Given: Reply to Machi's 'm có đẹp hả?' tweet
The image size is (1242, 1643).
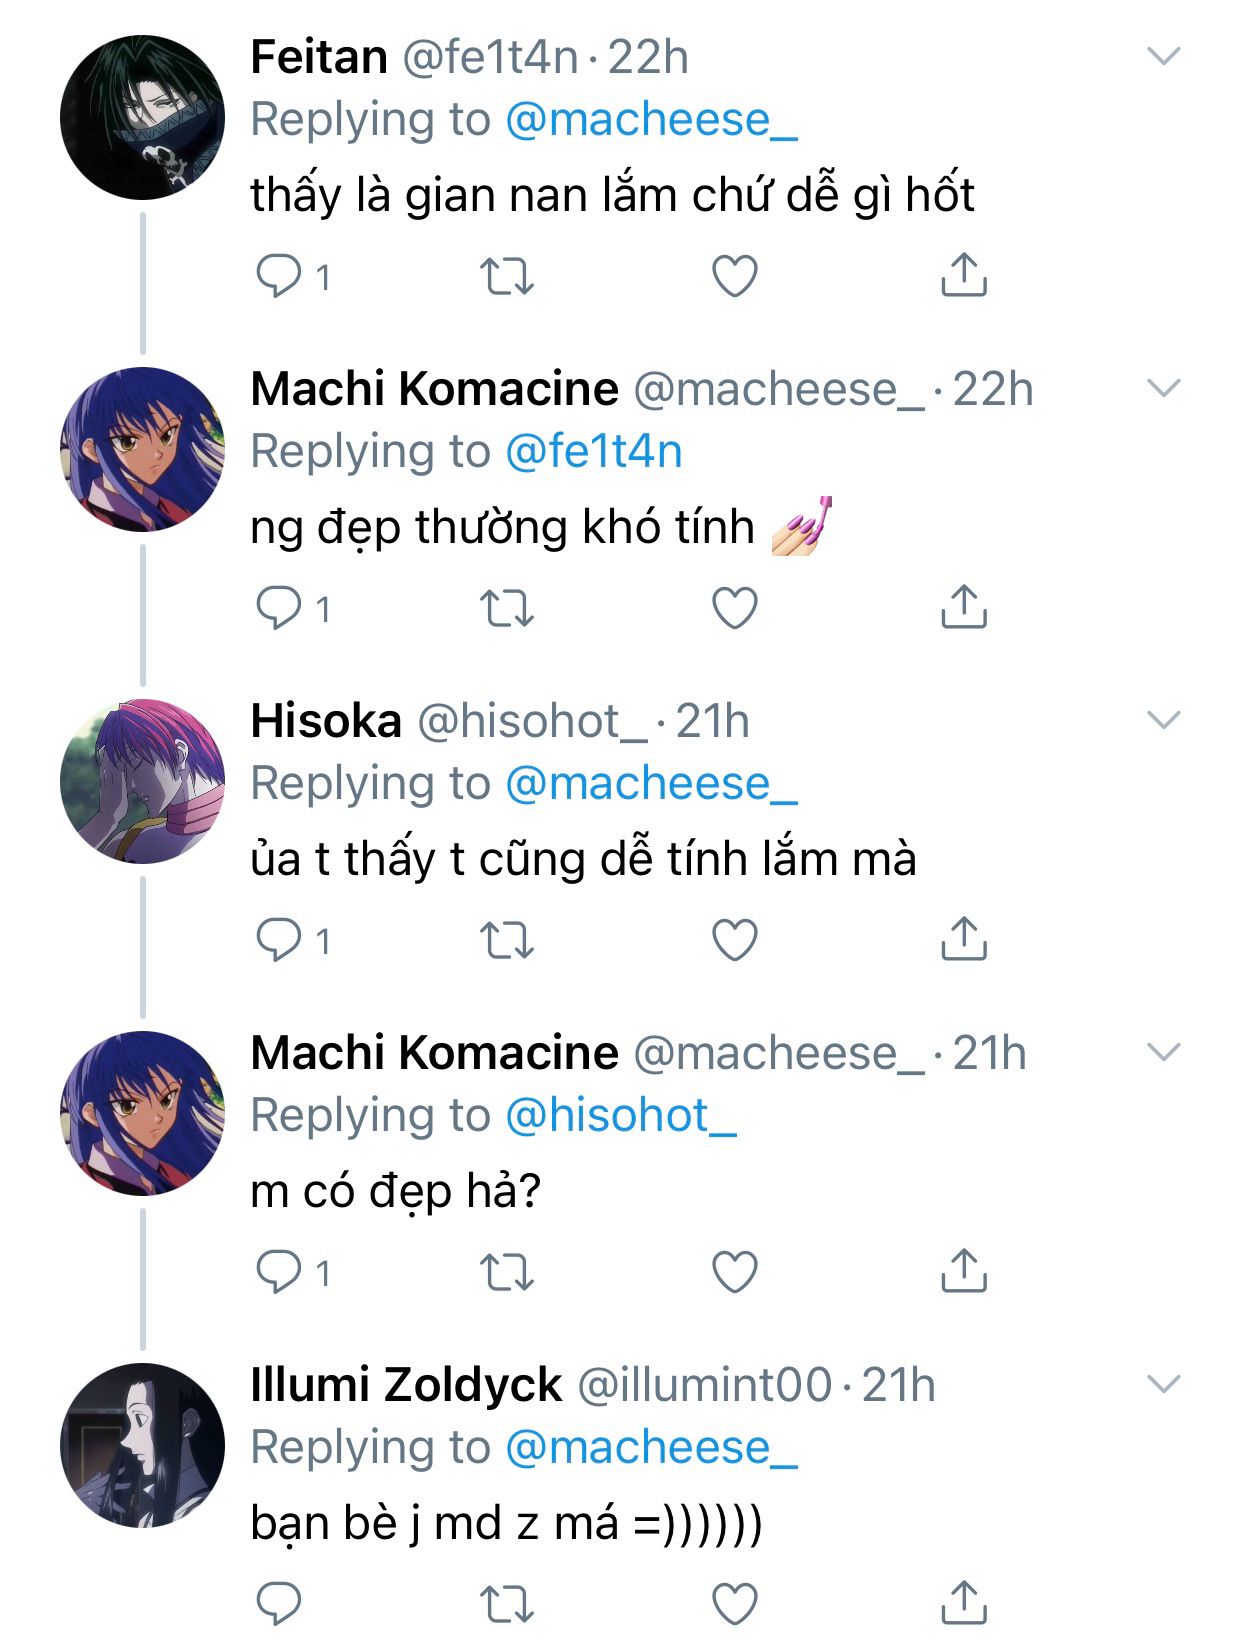Looking at the screenshot, I should [279, 1272].
